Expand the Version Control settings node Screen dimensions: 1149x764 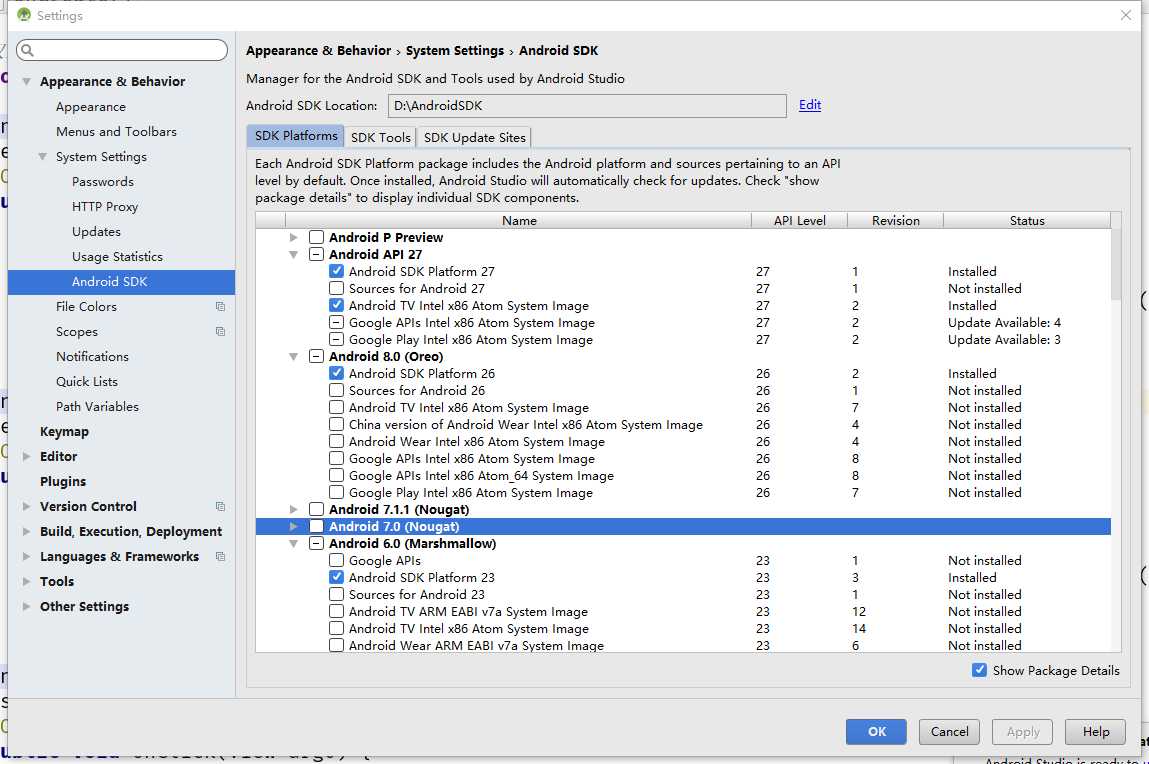(26, 506)
